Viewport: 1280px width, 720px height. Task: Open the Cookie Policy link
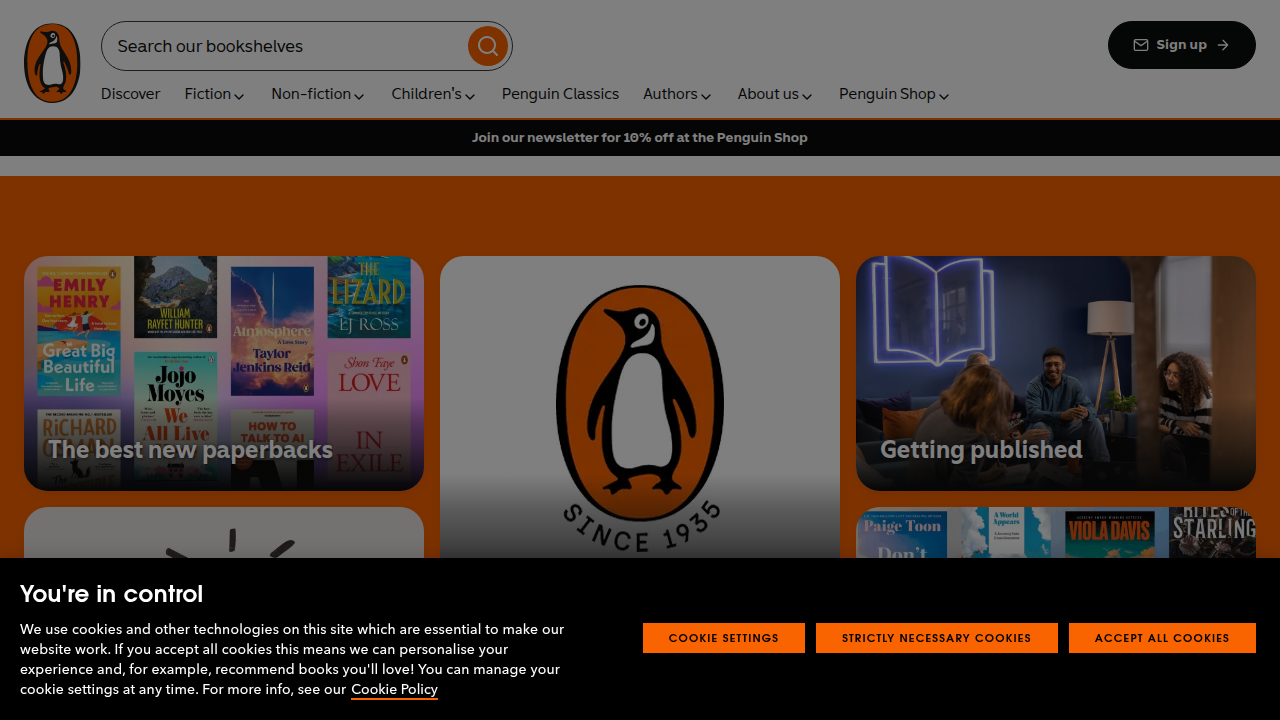[394, 689]
